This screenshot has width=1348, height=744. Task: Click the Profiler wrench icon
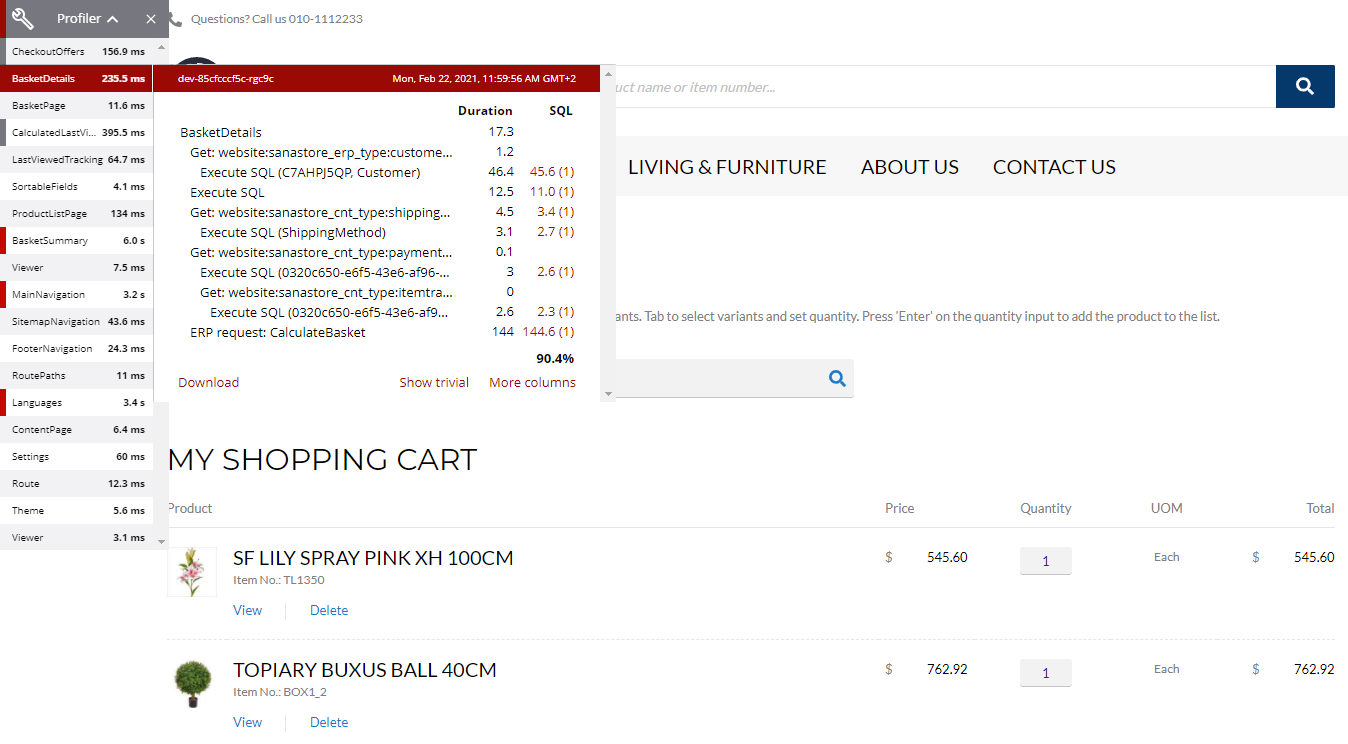pos(23,18)
